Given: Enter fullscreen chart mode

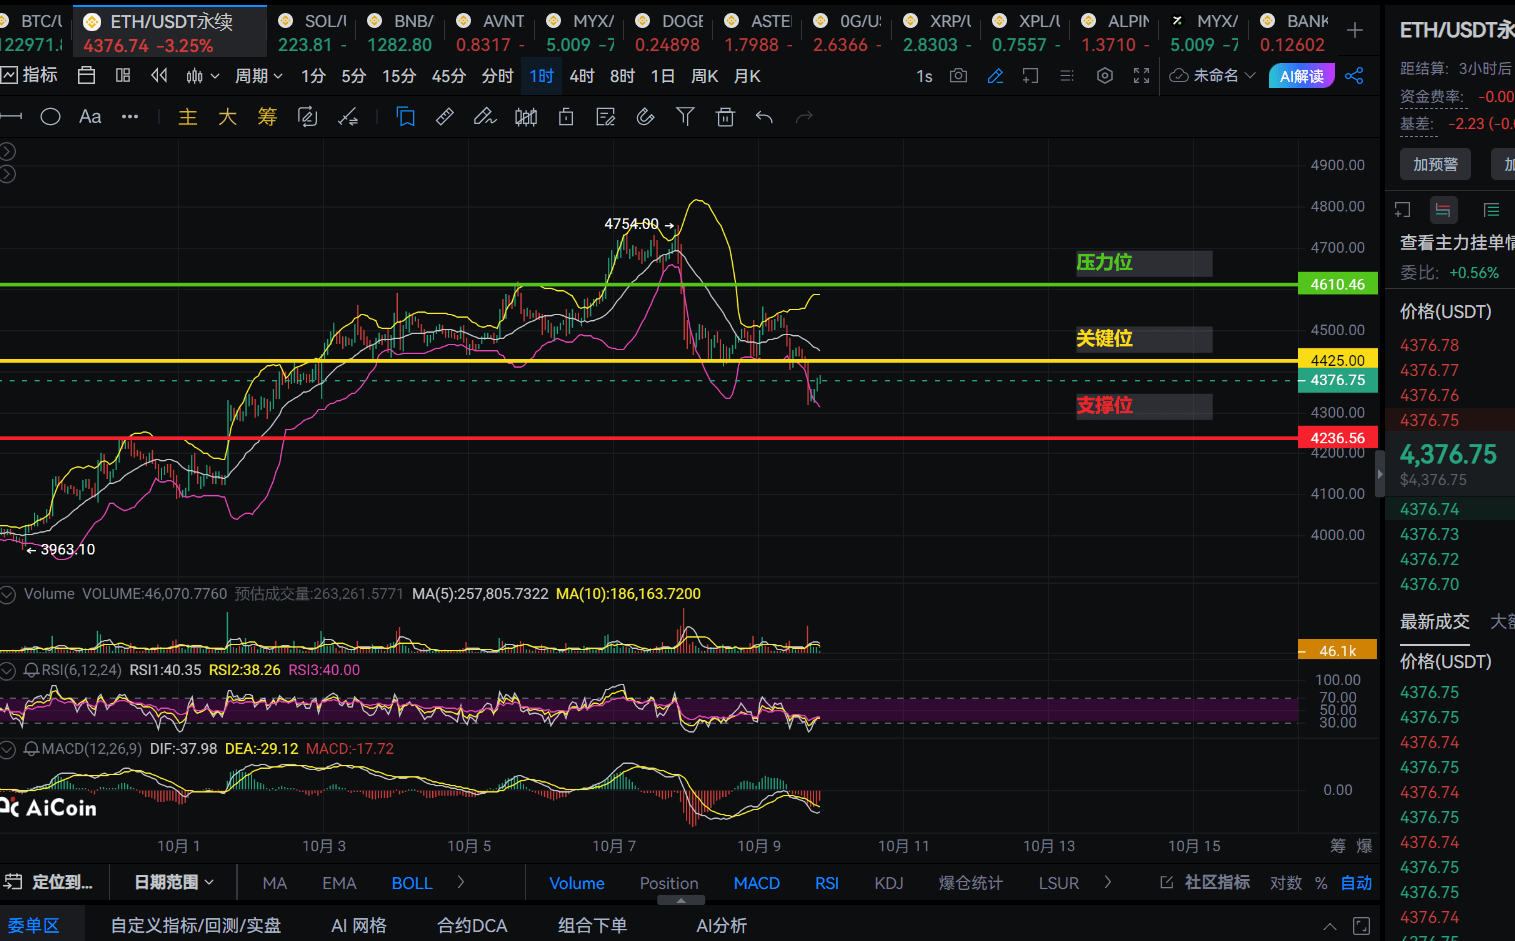Looking at the screenshot, I should tap(1141, 76).
